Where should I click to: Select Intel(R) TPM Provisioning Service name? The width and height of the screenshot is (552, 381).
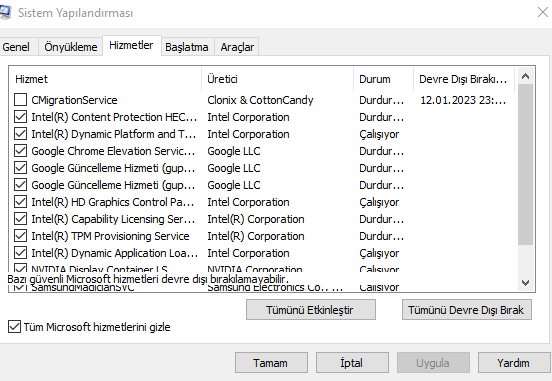click(x=110, y=236)
